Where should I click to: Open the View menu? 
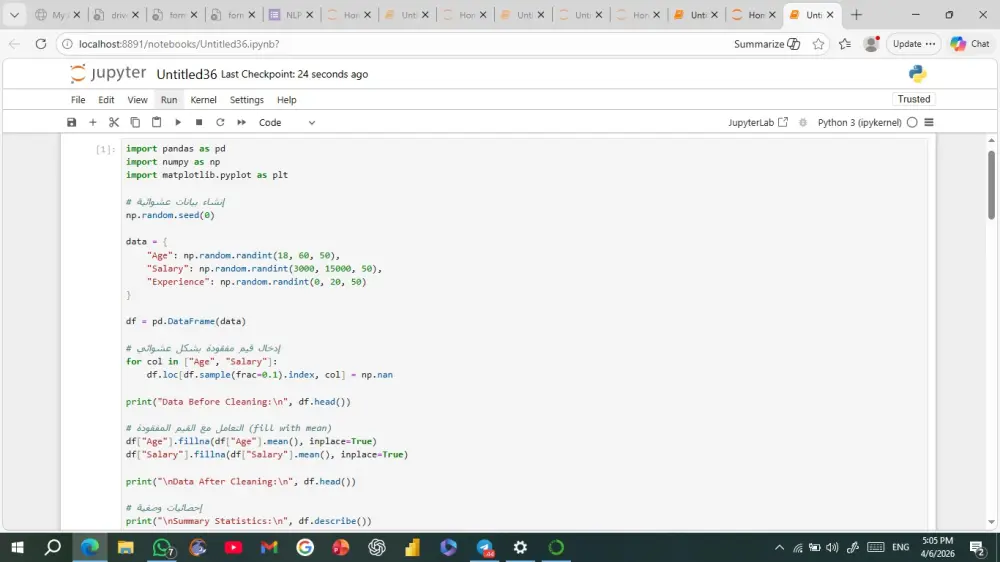pos(137,100)
